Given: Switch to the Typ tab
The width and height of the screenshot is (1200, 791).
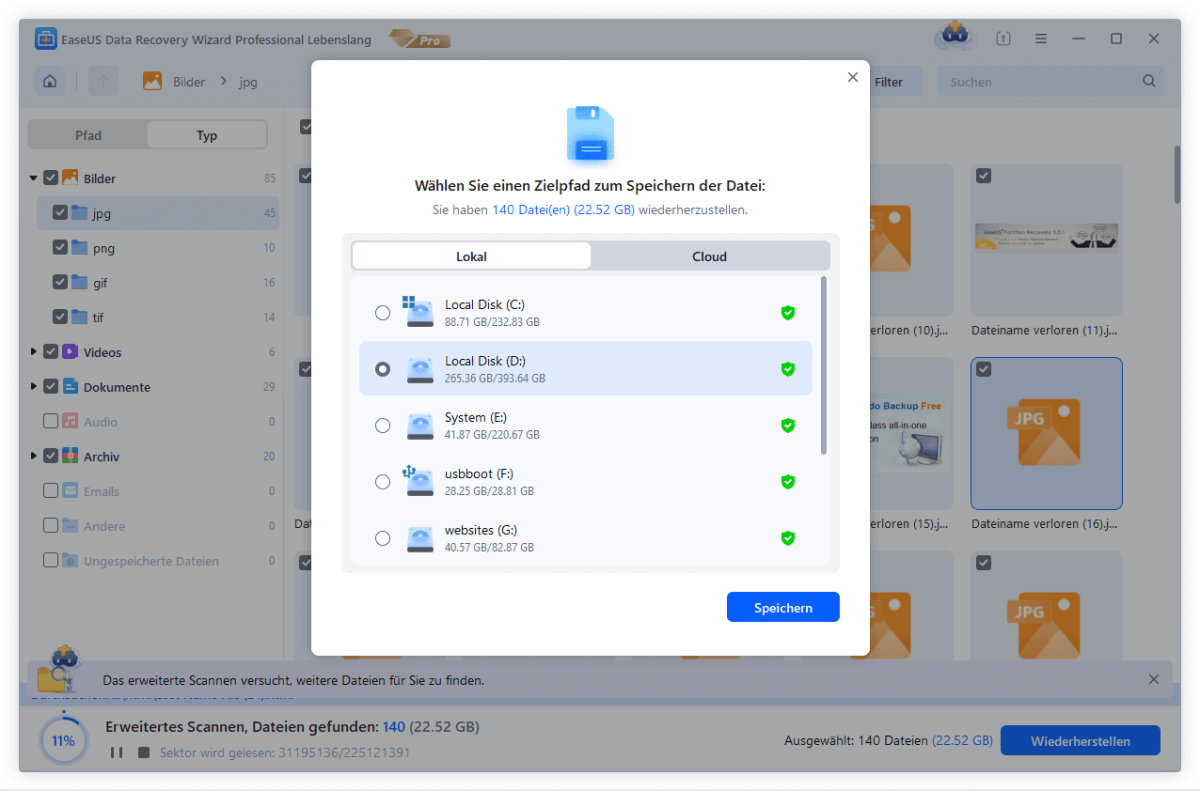Looking at the screenshot, I should coord(207,135).
